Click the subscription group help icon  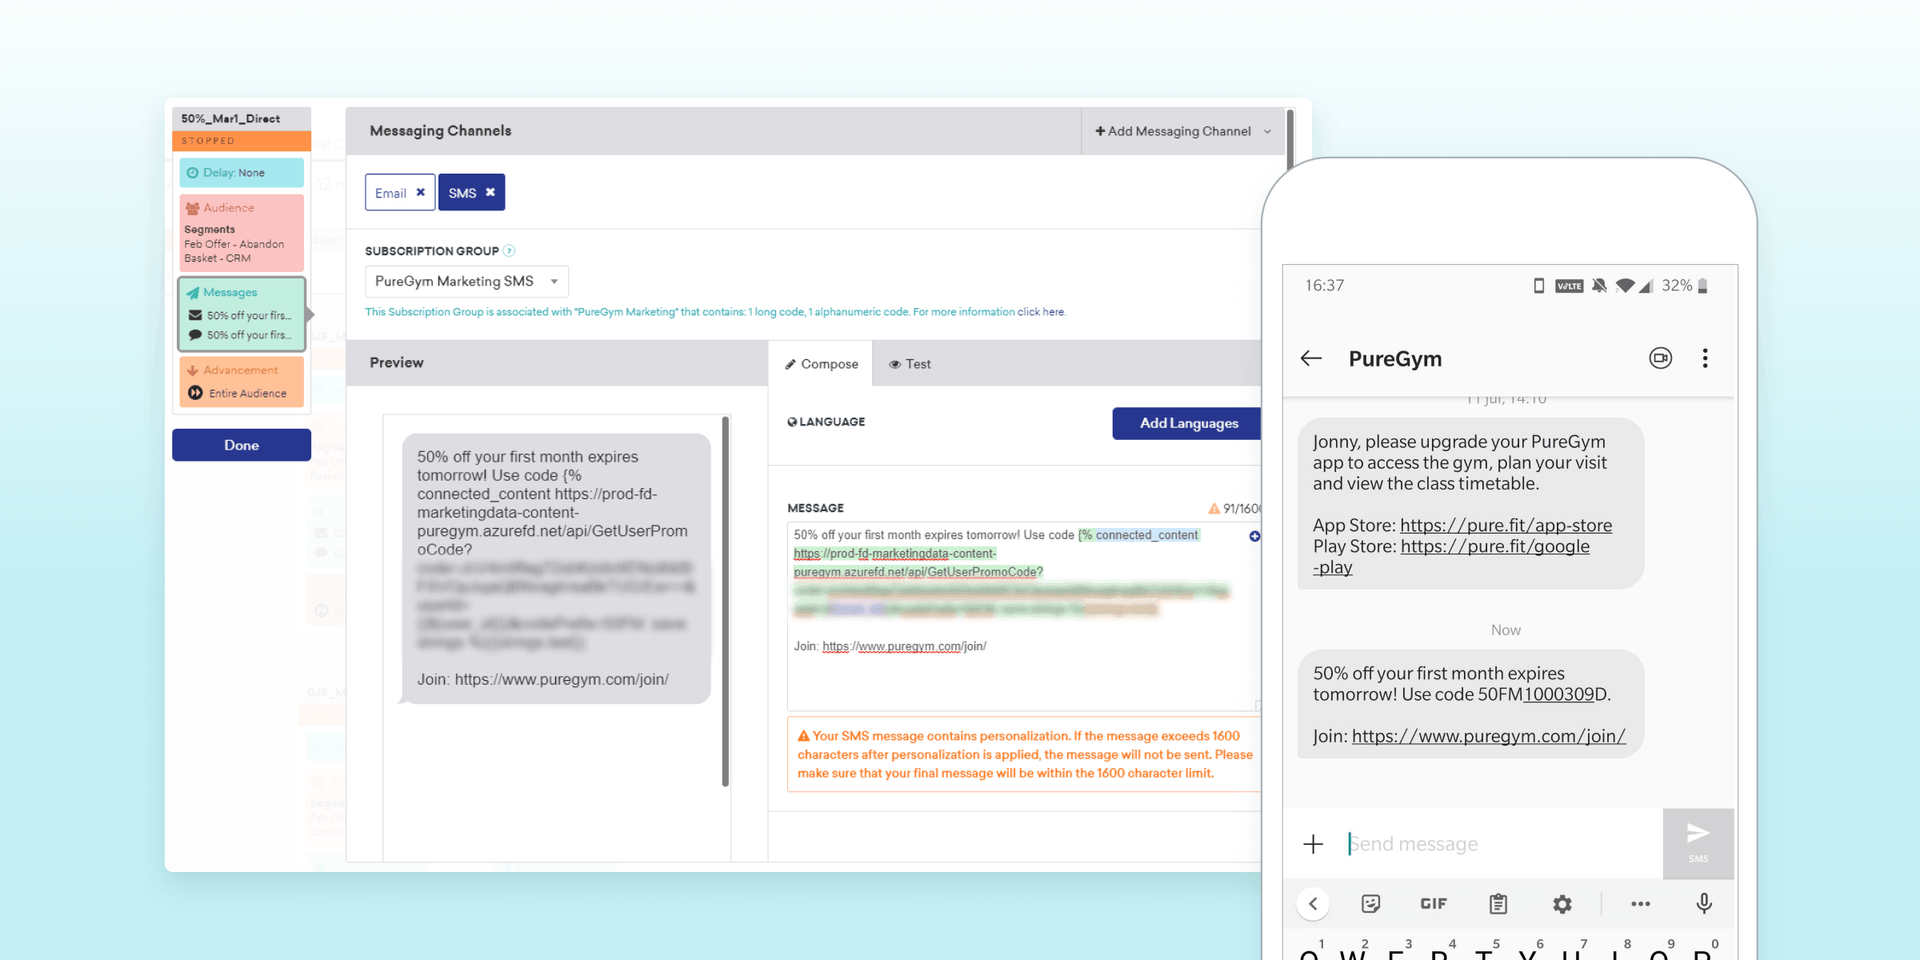(509, 251)
